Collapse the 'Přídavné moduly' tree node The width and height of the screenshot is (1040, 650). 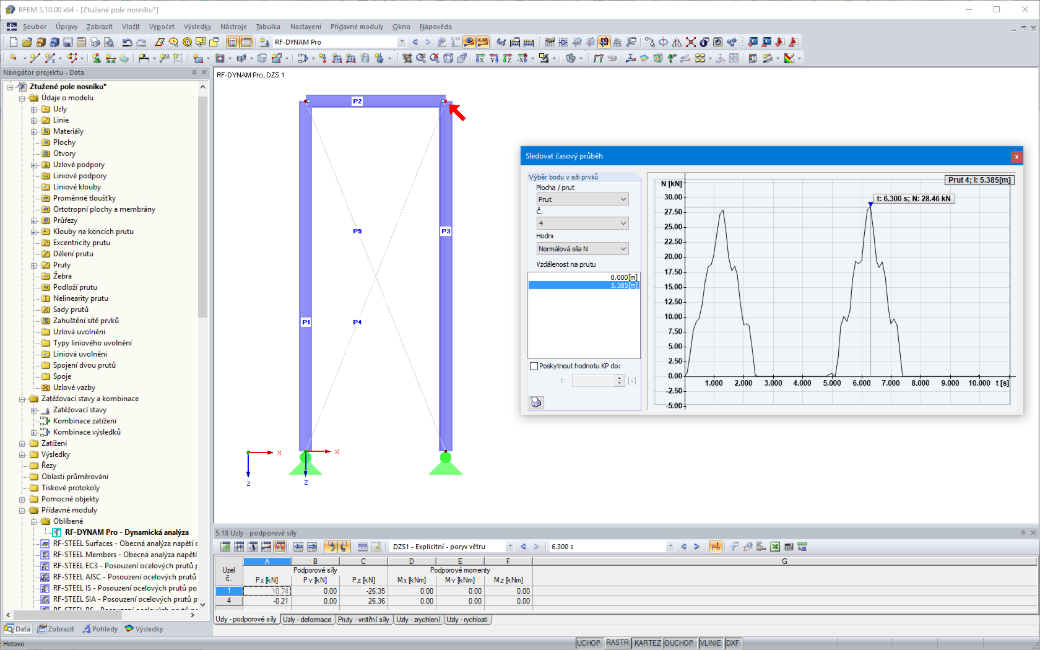(x=22, y=510)
